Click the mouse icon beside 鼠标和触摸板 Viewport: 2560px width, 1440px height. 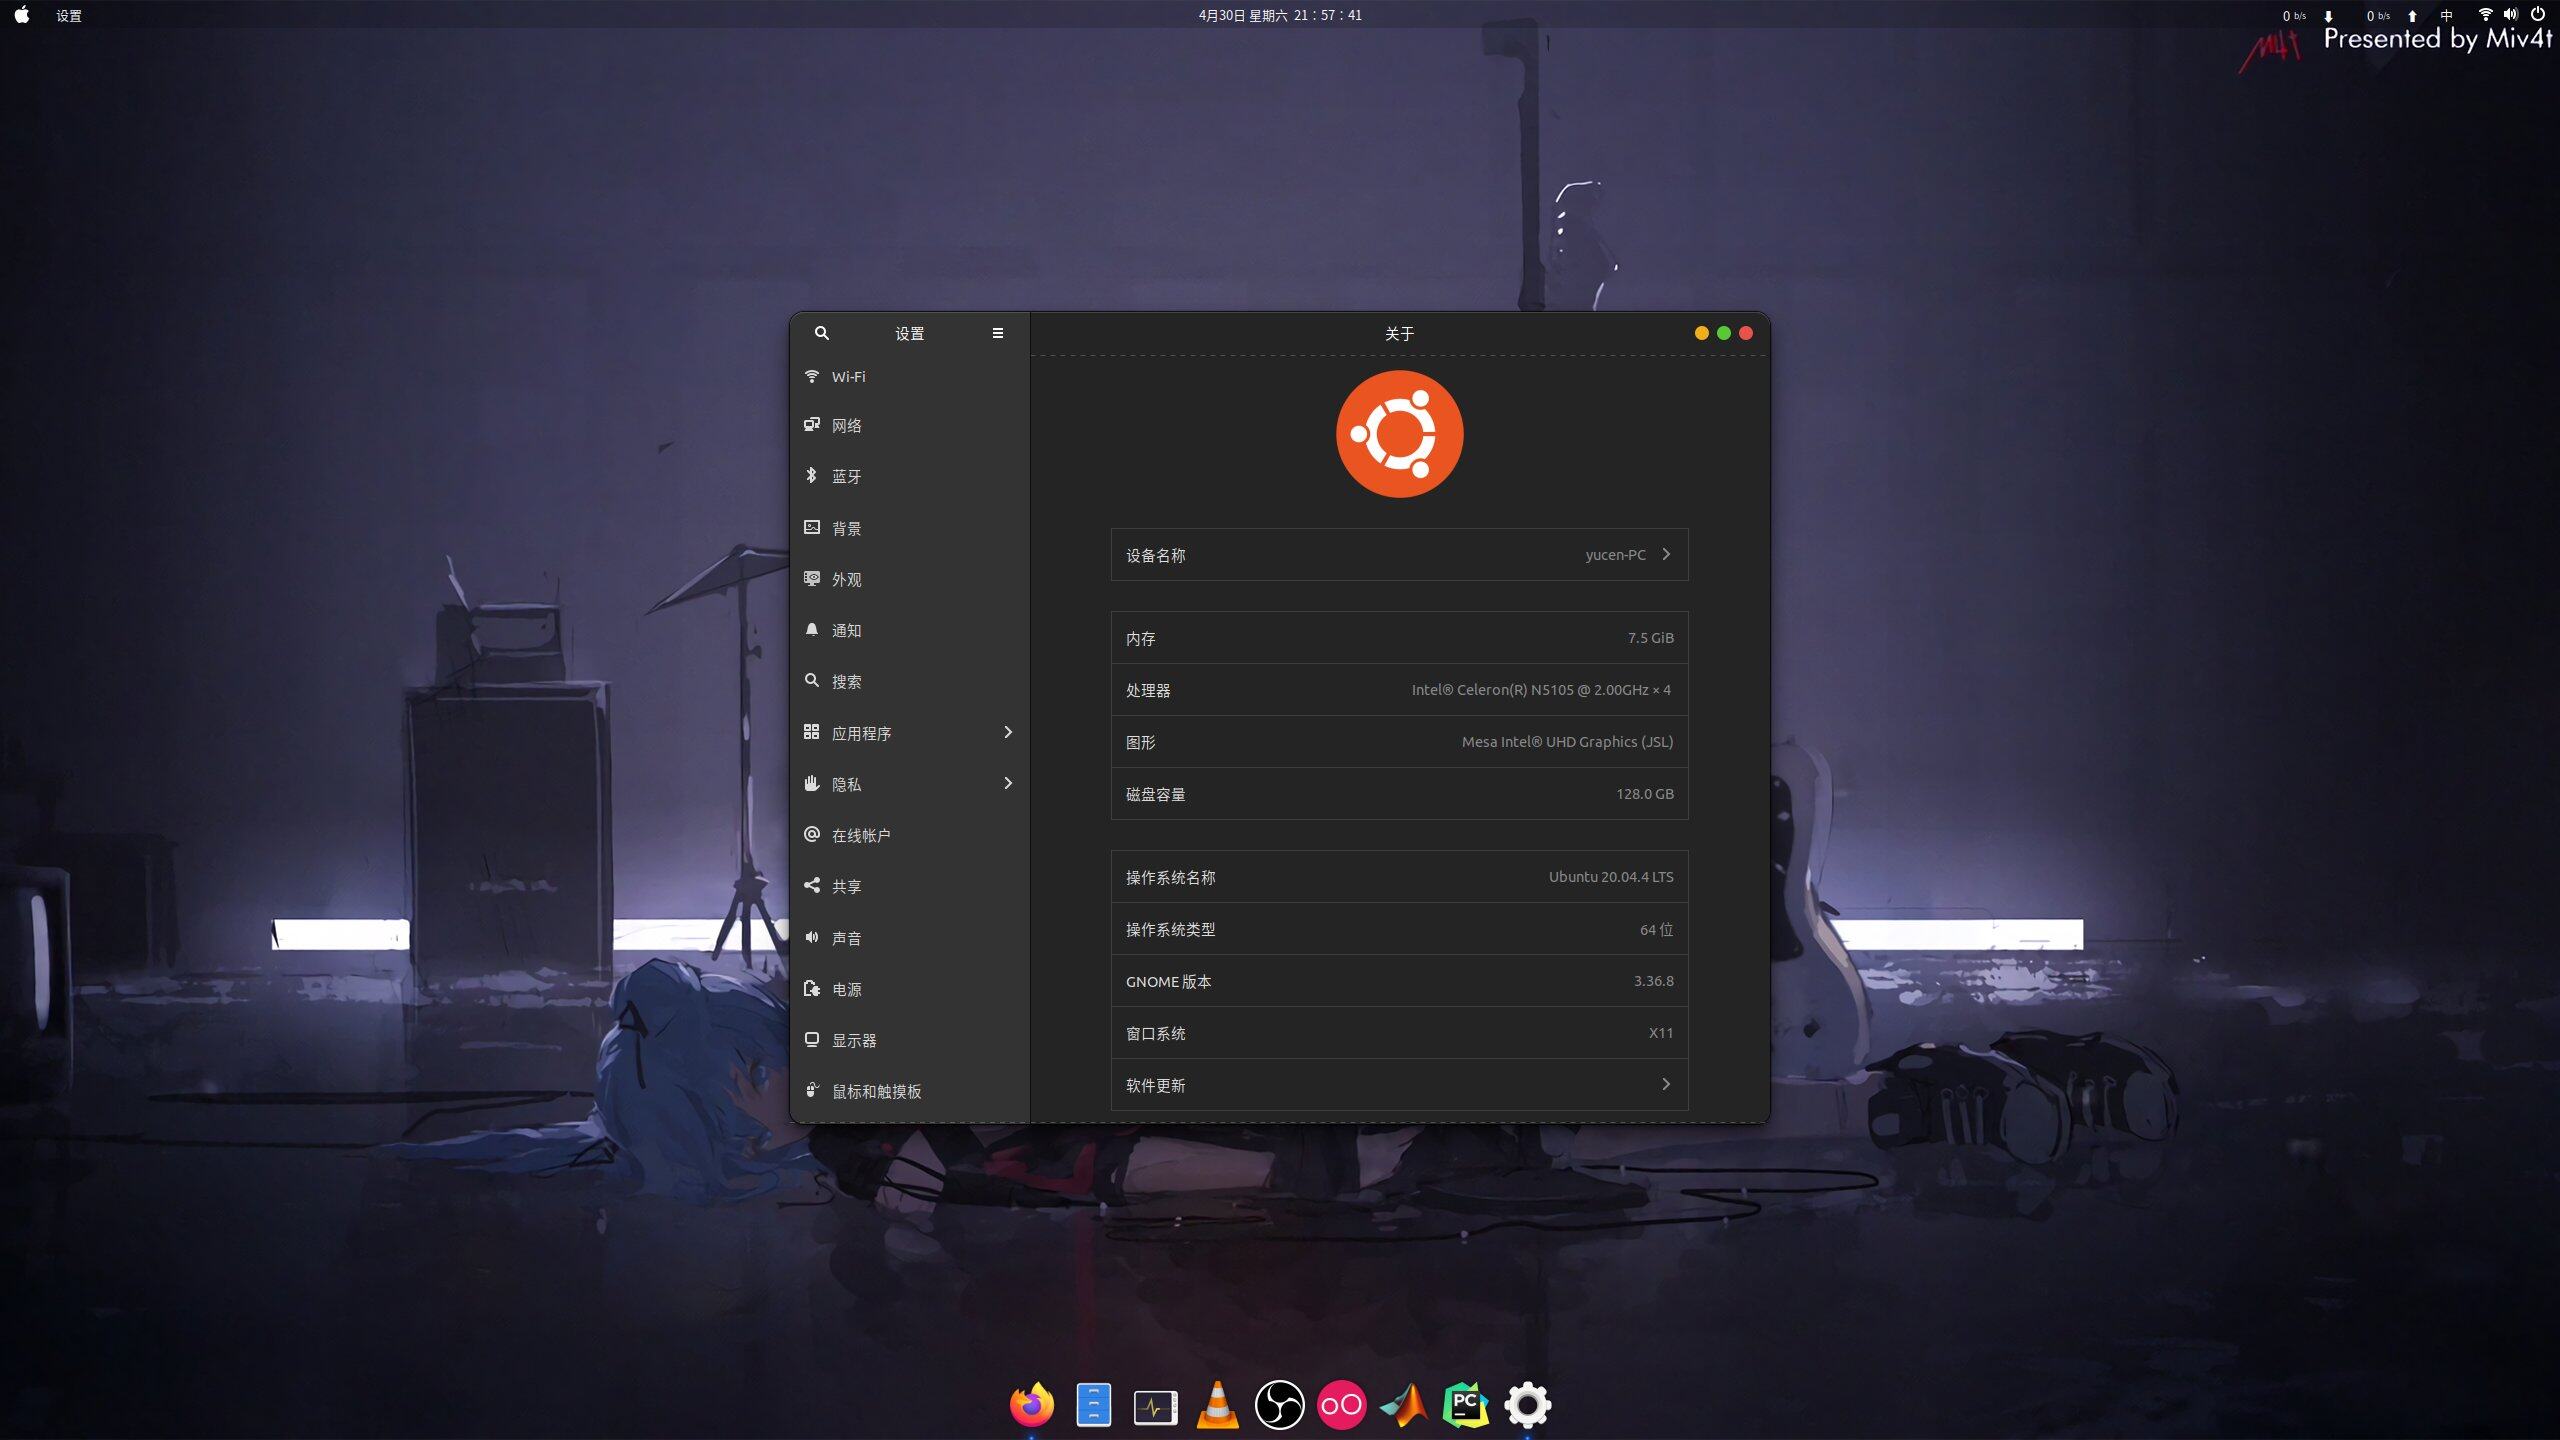[812, 1090]
